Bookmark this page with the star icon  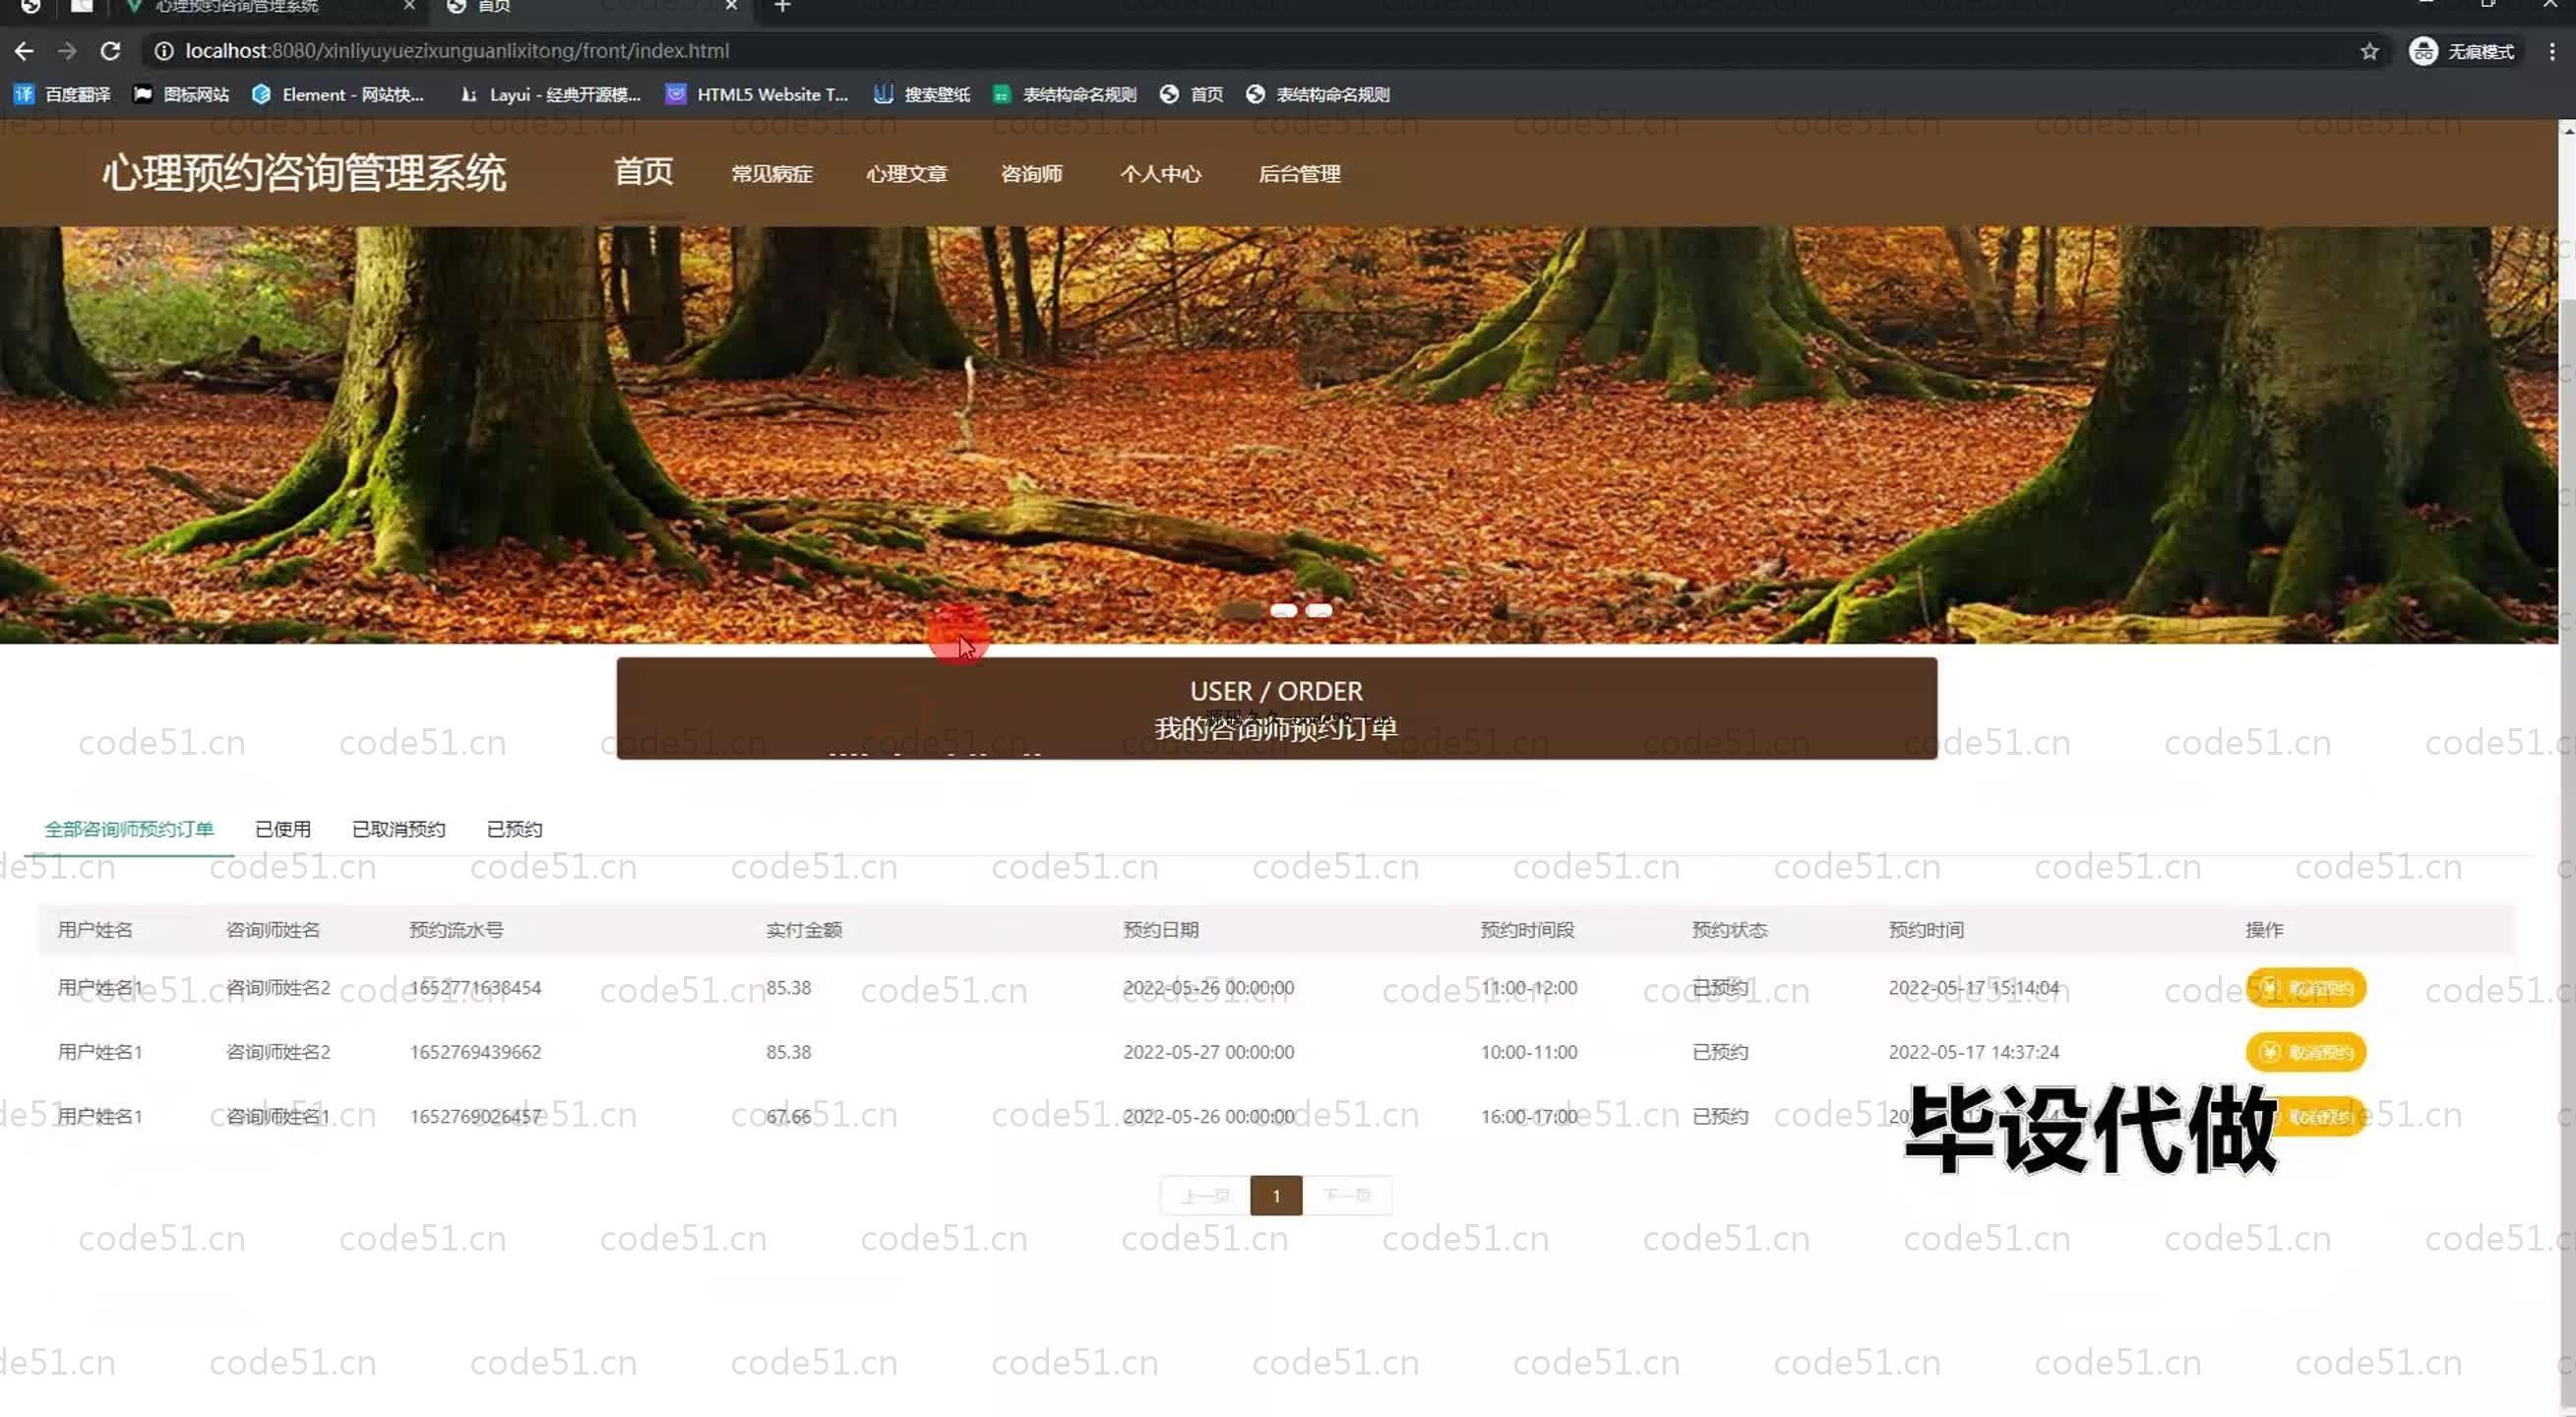[x=2369, y=51]
